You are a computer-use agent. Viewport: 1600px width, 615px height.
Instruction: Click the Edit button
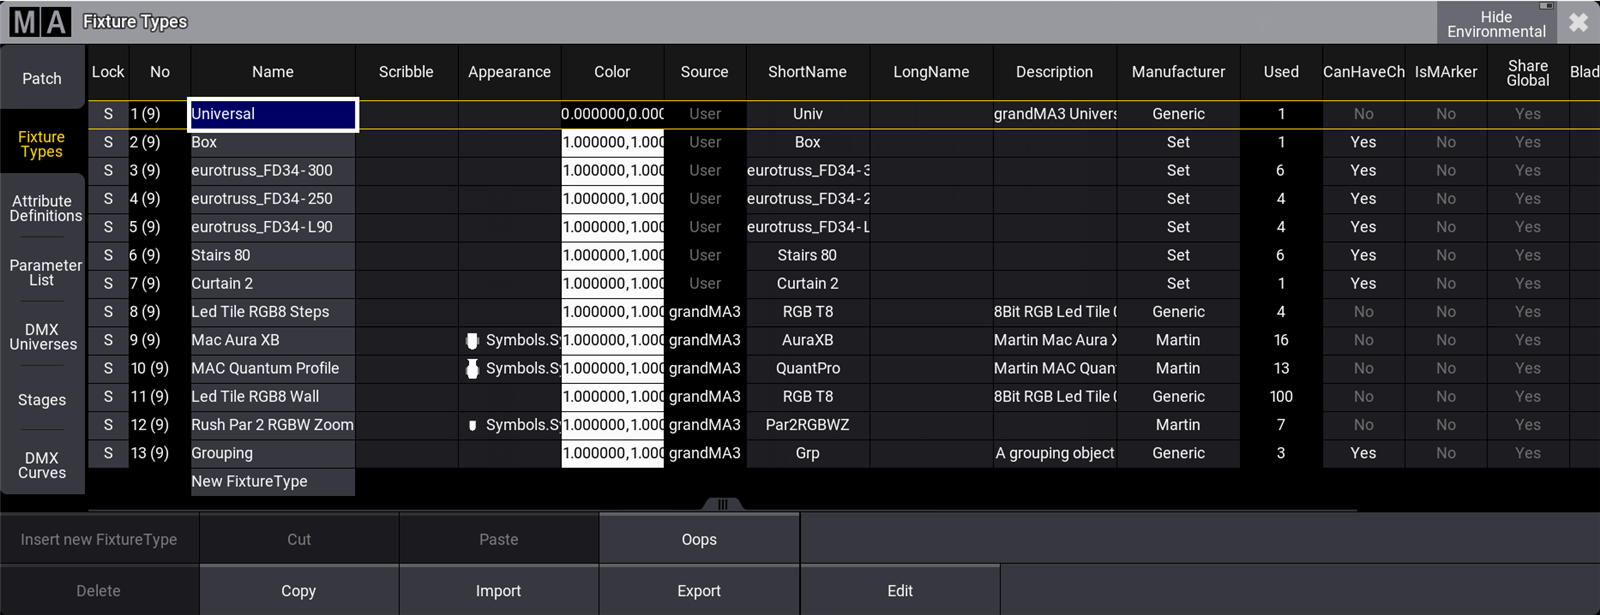coord(900,591)
